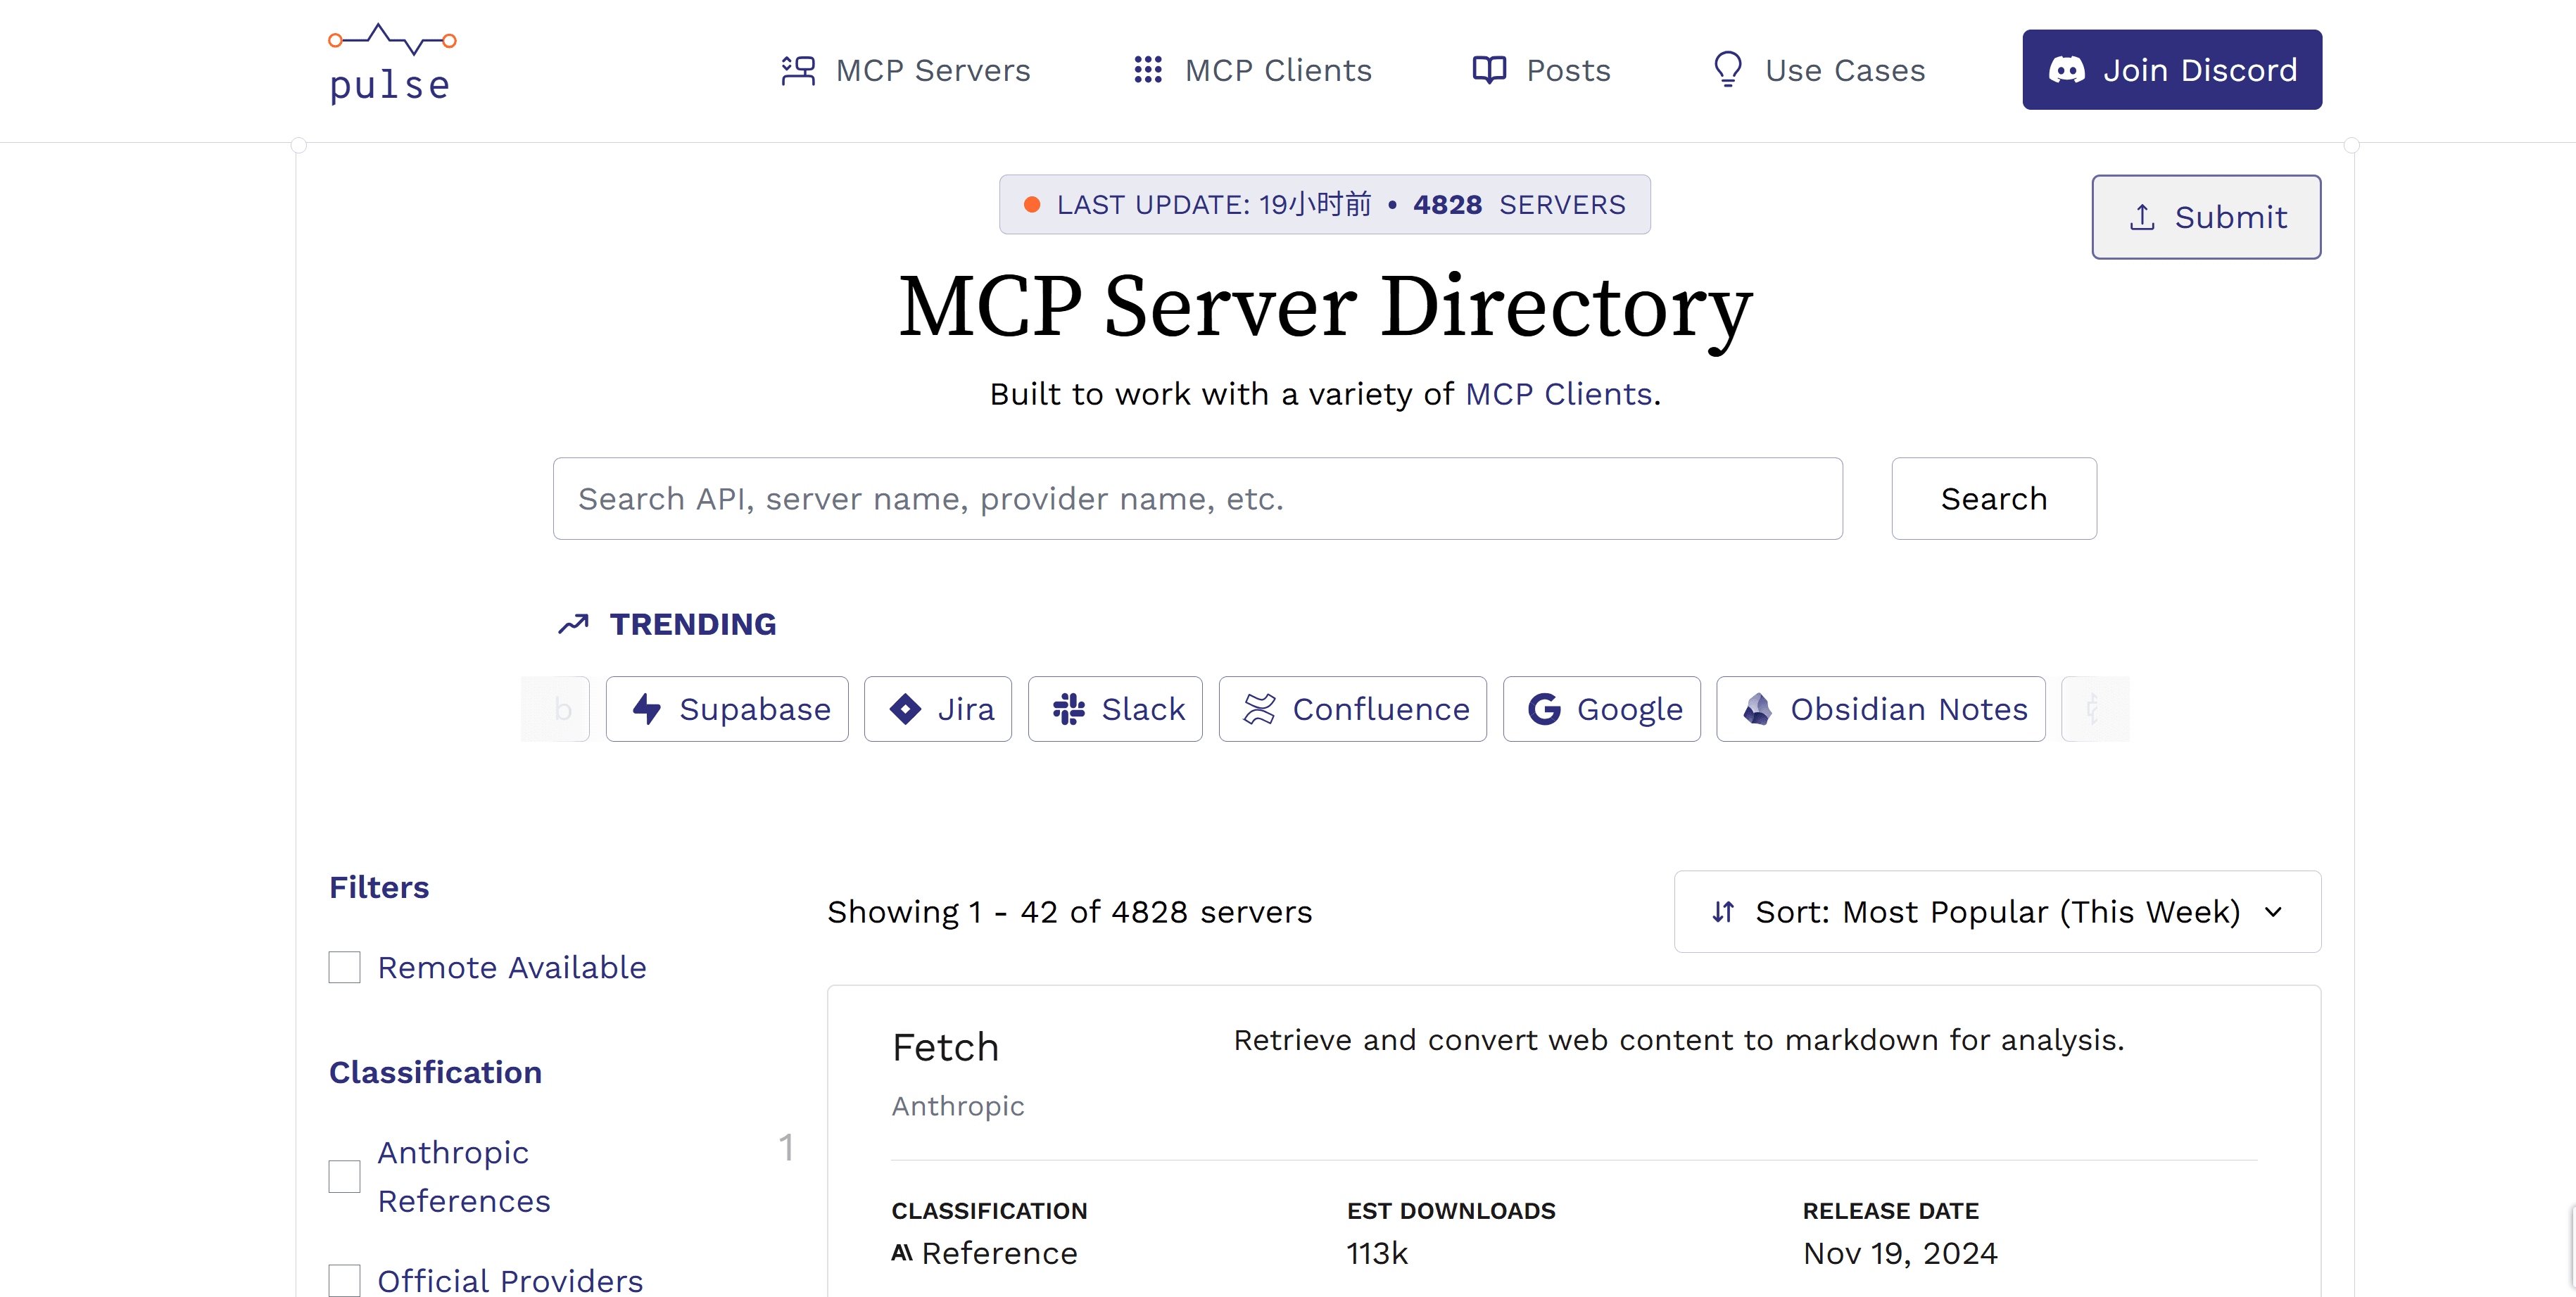Open the Pulse logo home link
Image resolution: width=2576 pixels, height=1297 pixels.
(x=392, y=64)
